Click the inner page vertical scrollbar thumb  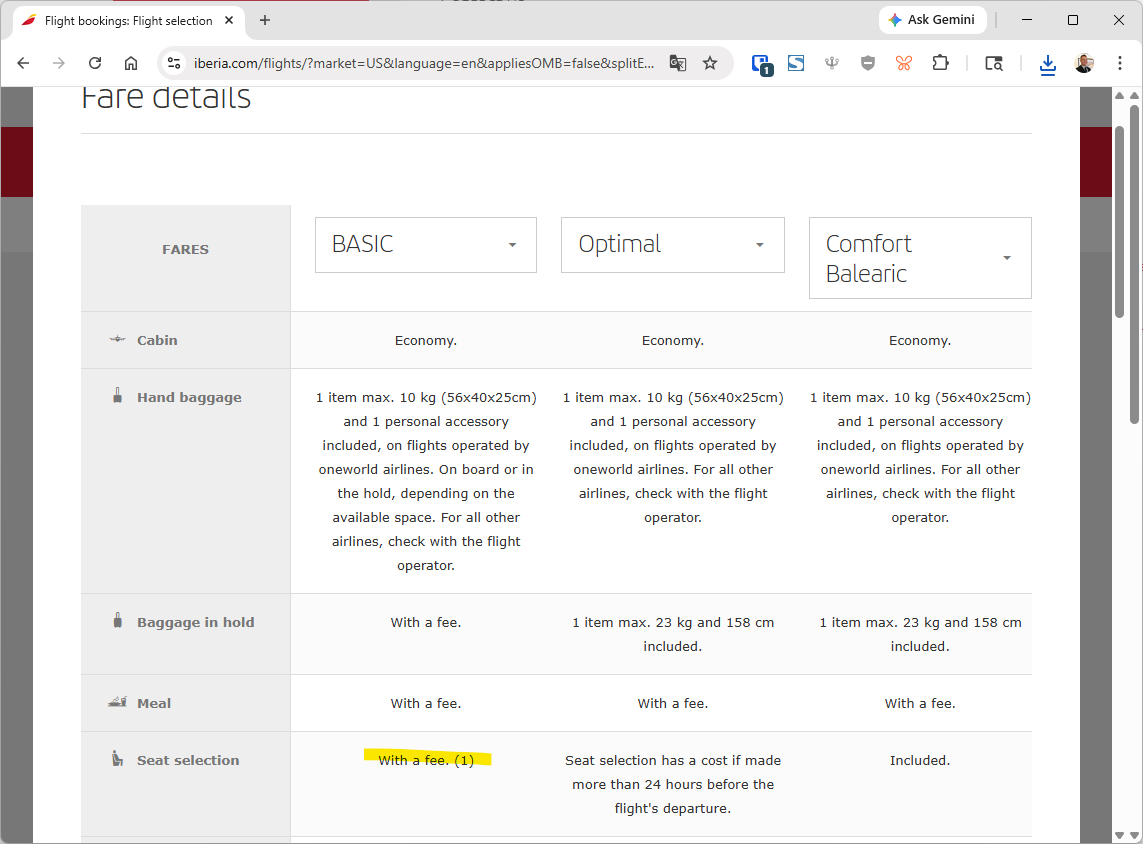pyautogui.click(x=1119, y=222)
